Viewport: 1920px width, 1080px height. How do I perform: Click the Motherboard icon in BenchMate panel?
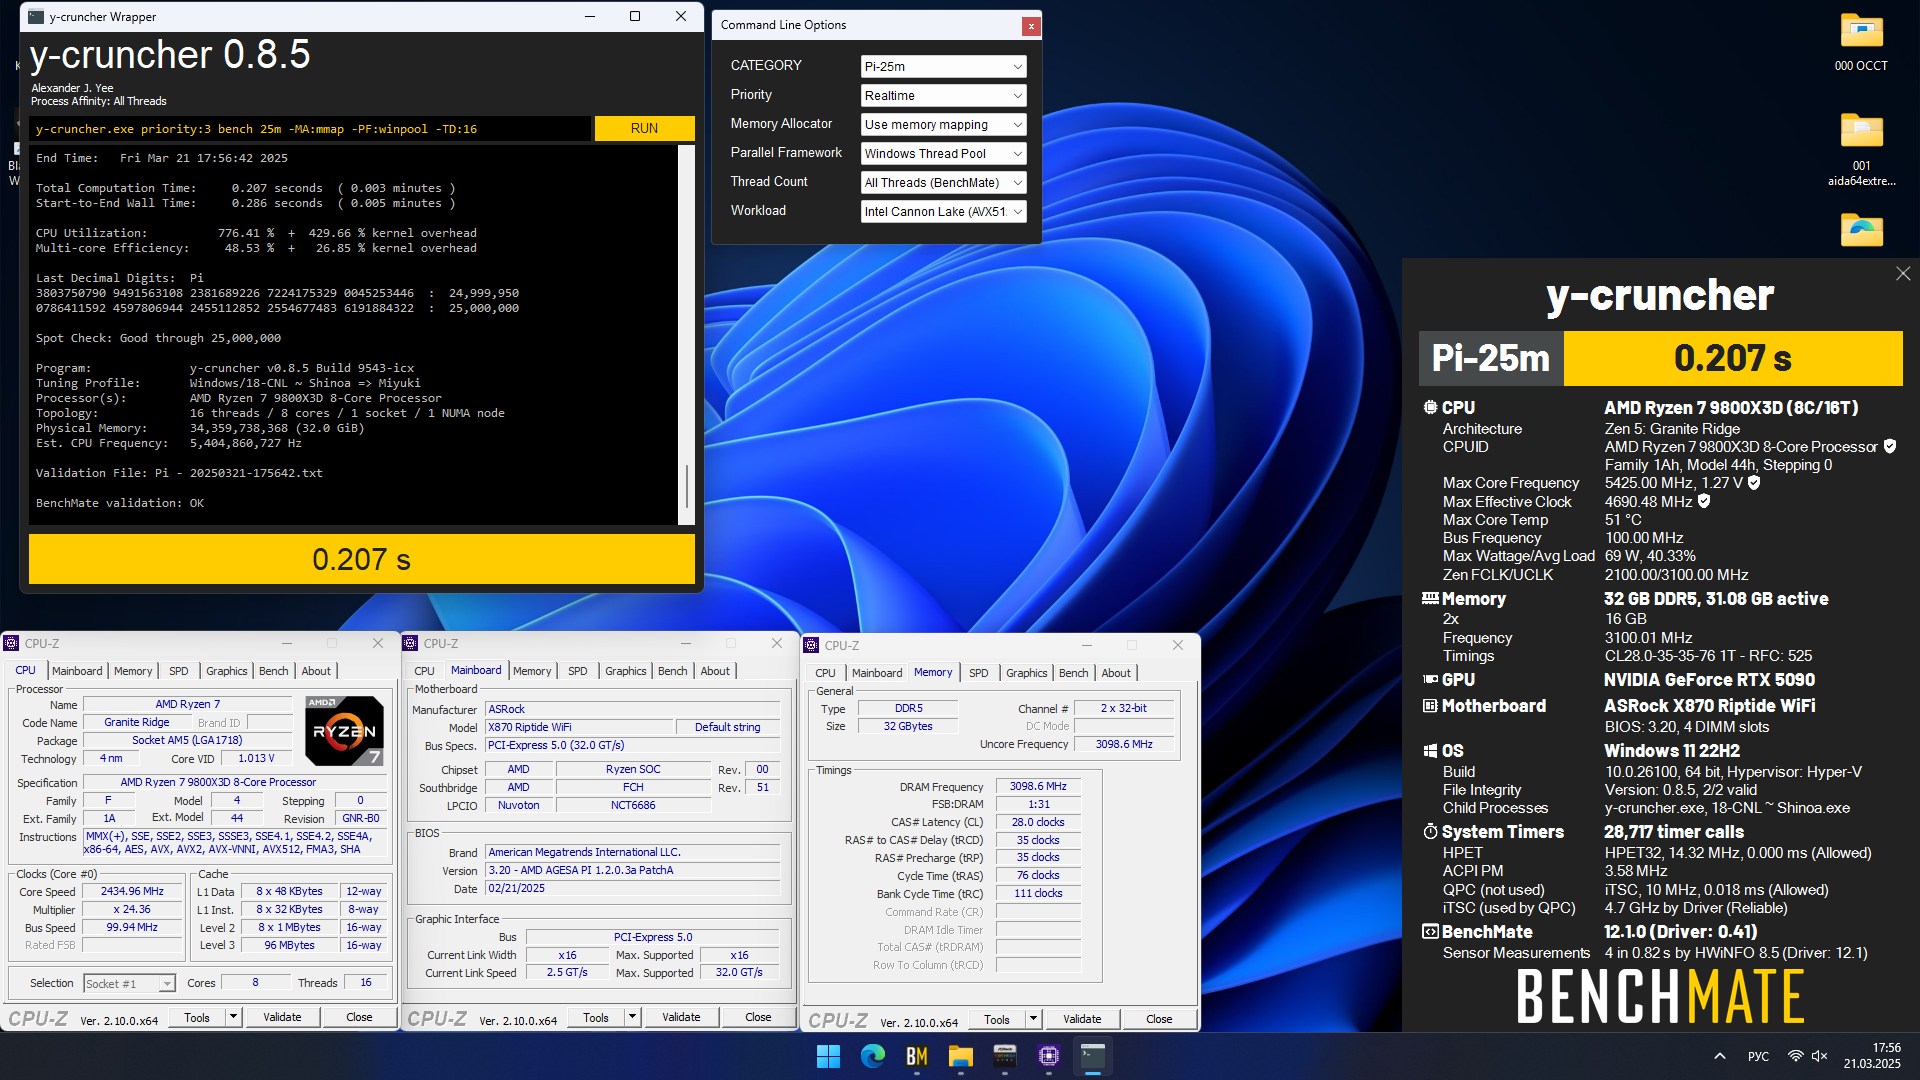tap(1430, 706)
